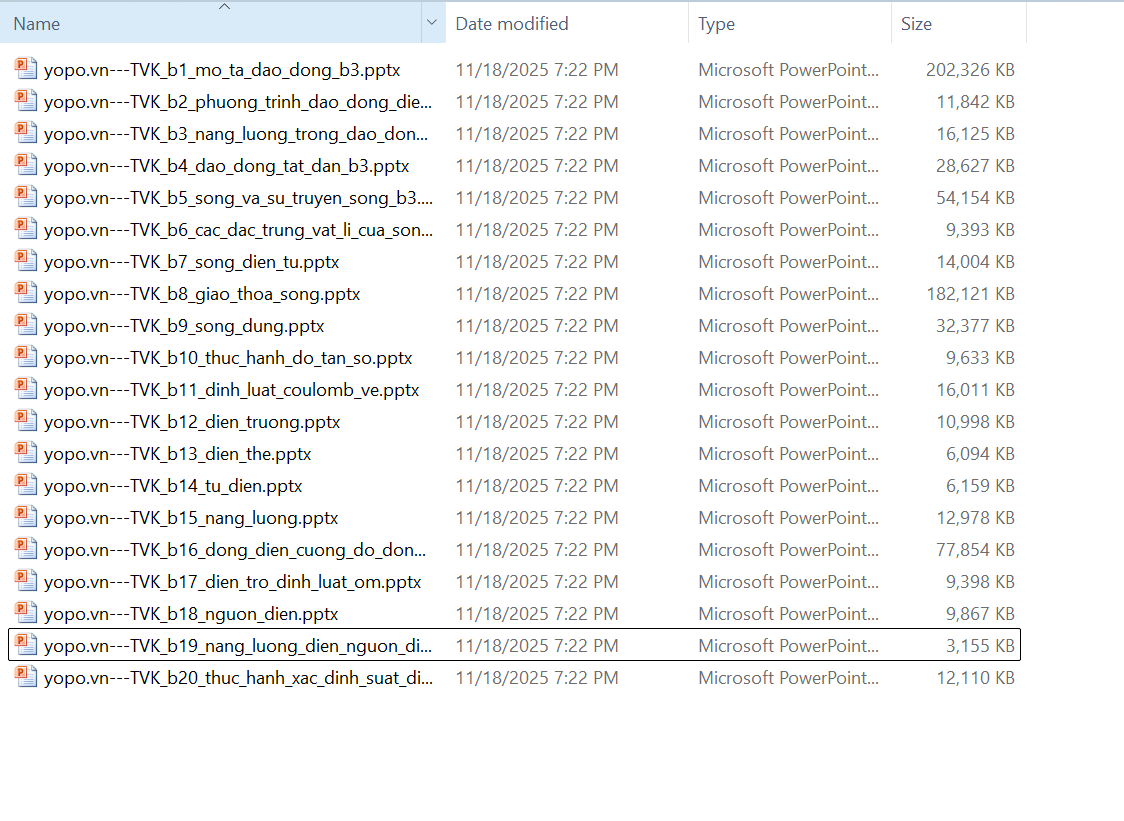The height and width of the screenshot is (821, 1124).
Task: Select the b17_dien_tro_dinh_luat_om.pptx file
Action: click(232, 582)
